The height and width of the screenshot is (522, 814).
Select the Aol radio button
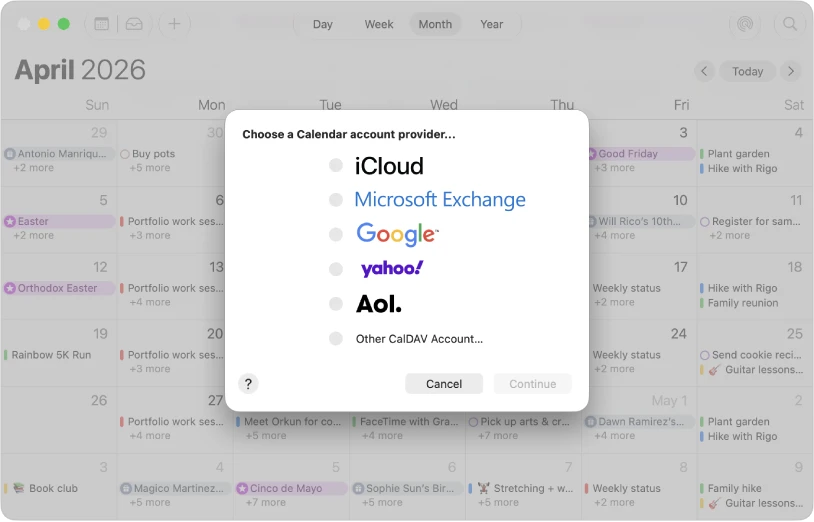click(336, 304)
